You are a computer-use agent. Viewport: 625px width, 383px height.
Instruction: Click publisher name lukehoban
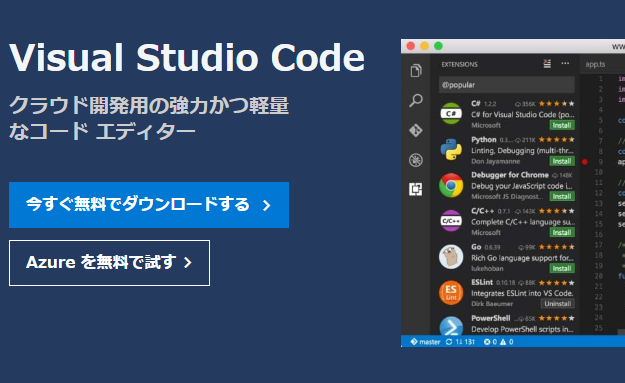click(x=487, y=268)
